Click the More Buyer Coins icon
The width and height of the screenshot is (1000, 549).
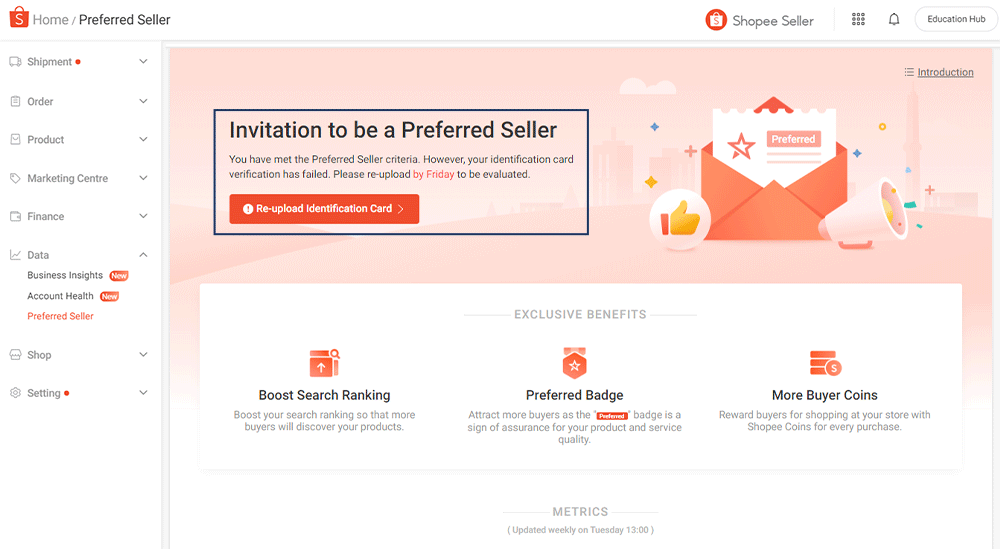pos(825,363)
